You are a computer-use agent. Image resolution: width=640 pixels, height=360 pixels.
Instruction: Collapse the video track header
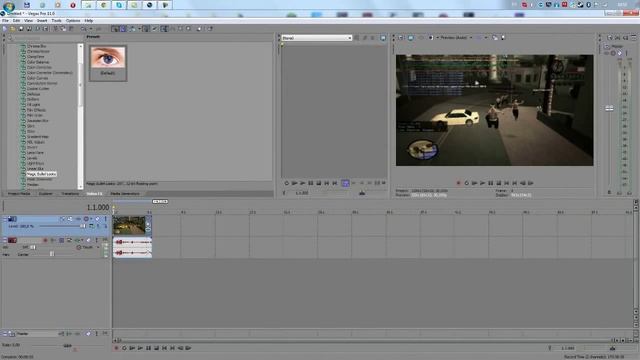tap(5, 219)
